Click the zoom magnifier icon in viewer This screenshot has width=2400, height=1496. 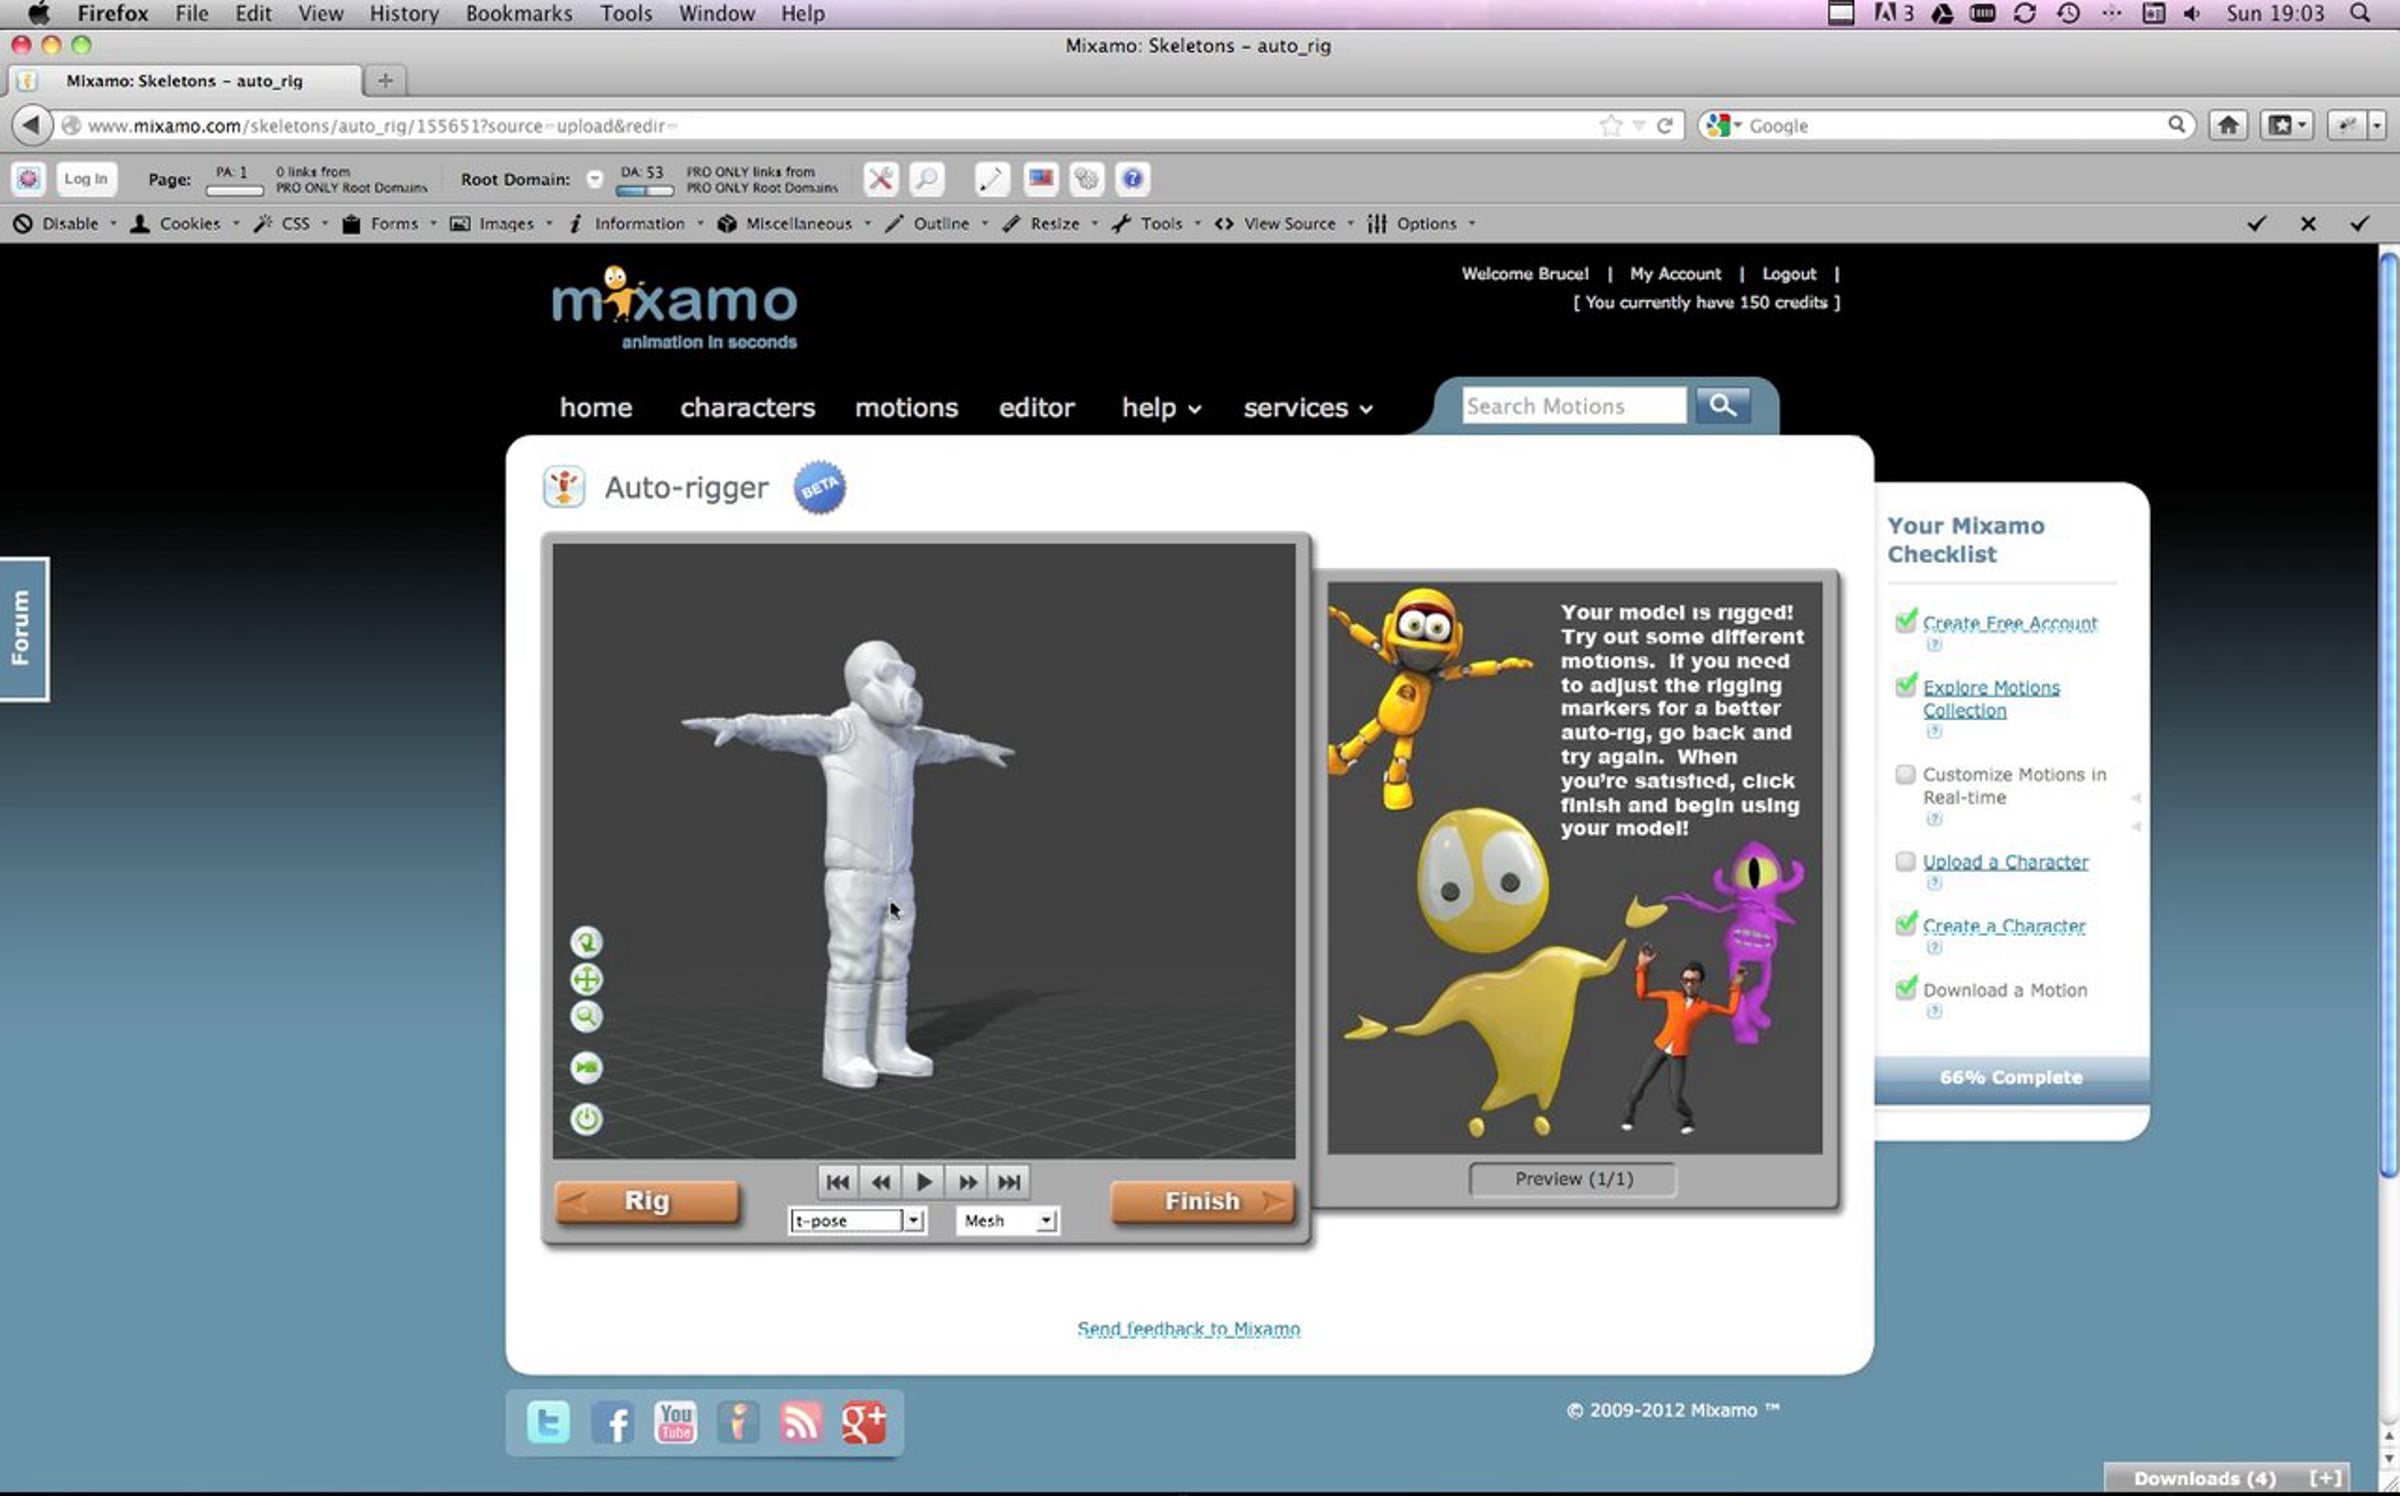click(x=586, y=1017)
